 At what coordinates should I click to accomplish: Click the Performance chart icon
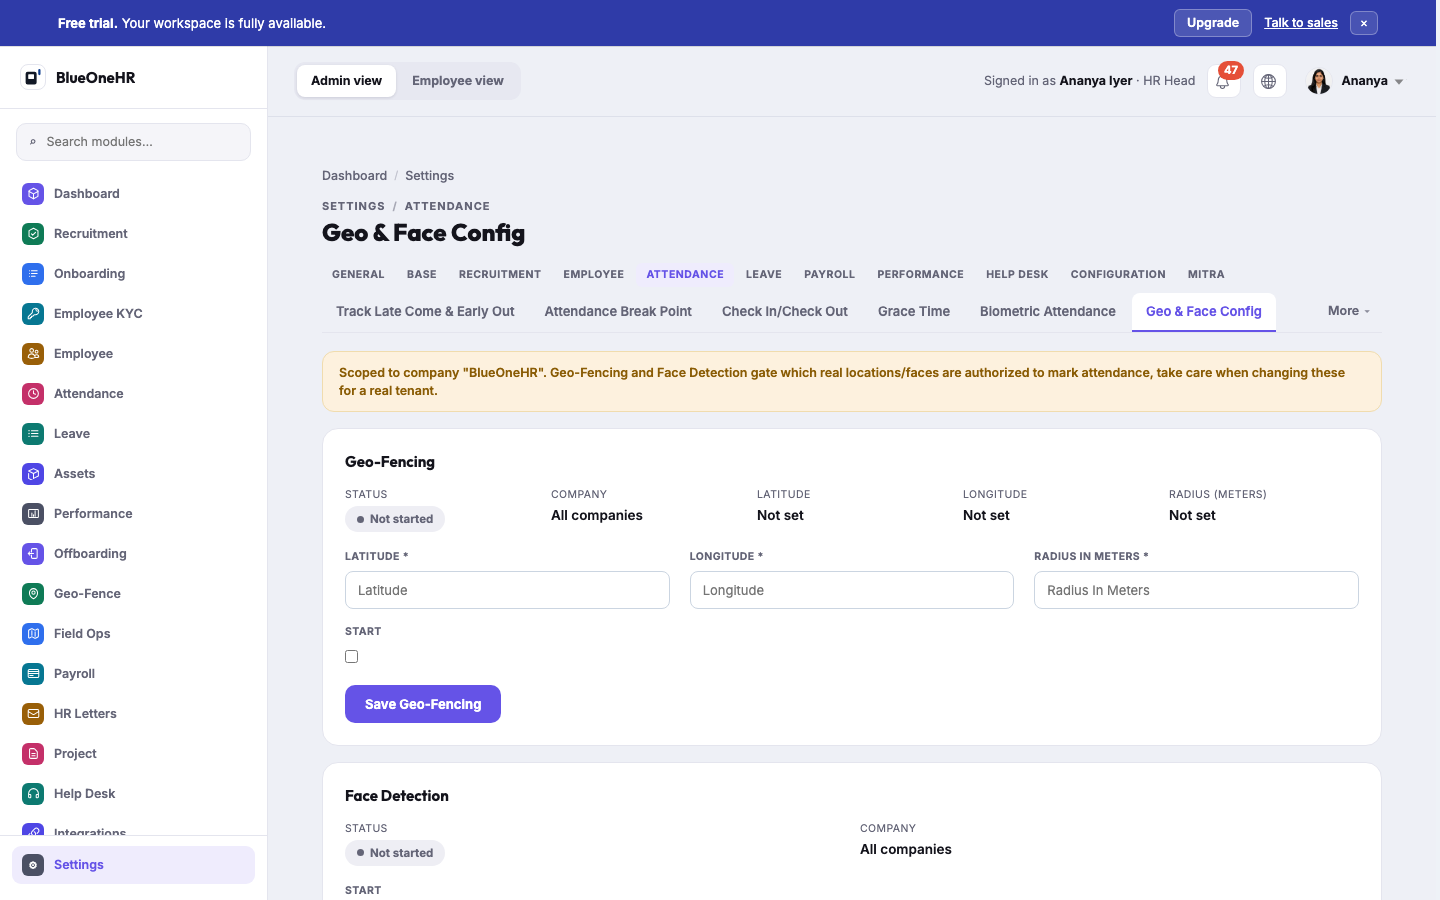(x=33, y=514)
